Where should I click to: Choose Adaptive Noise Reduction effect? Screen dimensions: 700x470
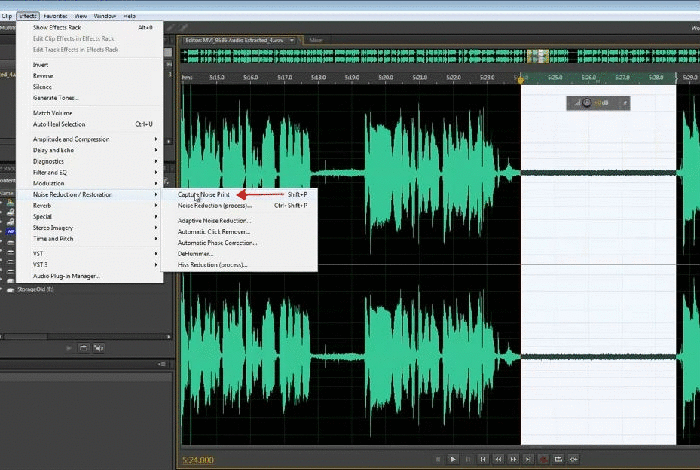tap(214, 220)
